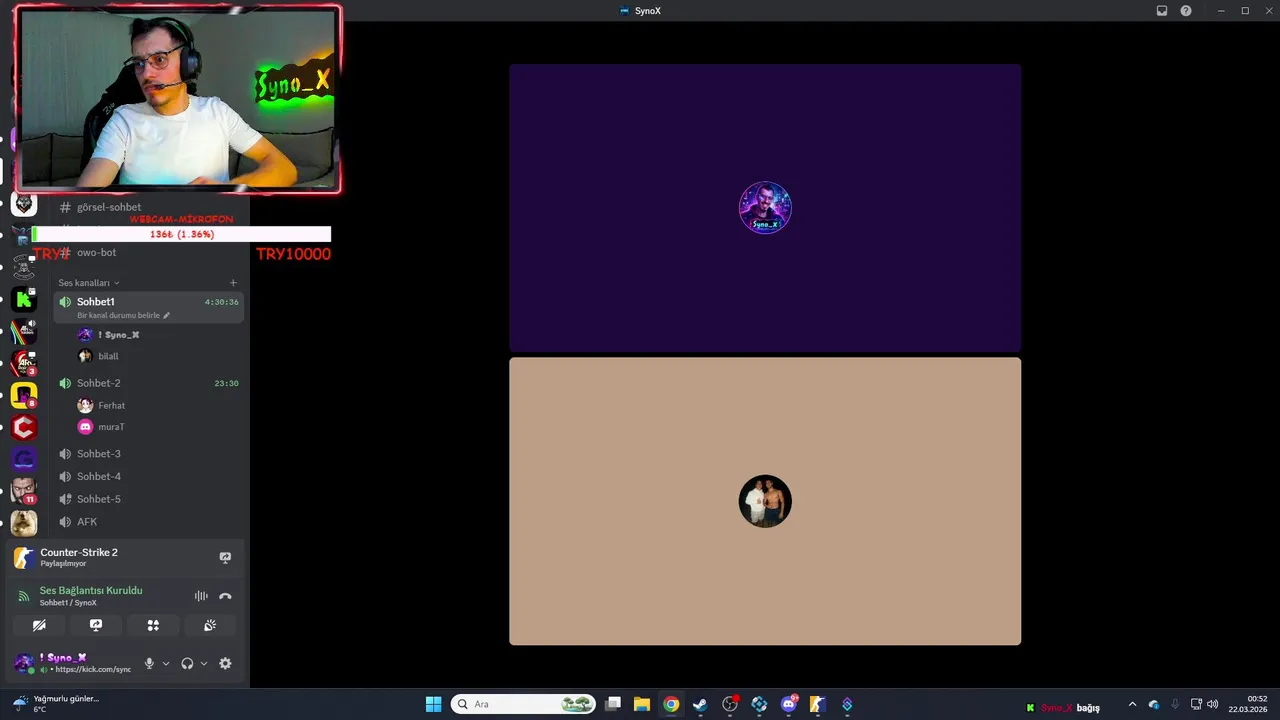1280x720 pixels.
Task: Open user settings gear icon
Action: [225, 663]
